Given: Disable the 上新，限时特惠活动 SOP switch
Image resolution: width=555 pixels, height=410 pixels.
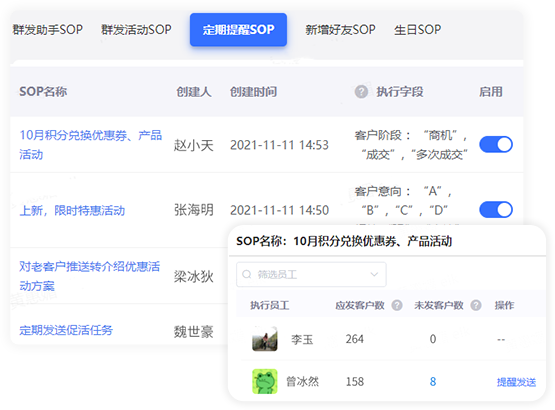Looking at the screenshot, I should point(496,210).
